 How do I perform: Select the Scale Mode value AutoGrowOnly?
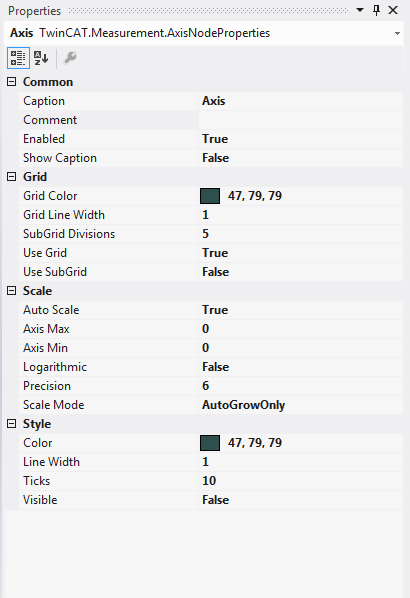pos(301,405)
